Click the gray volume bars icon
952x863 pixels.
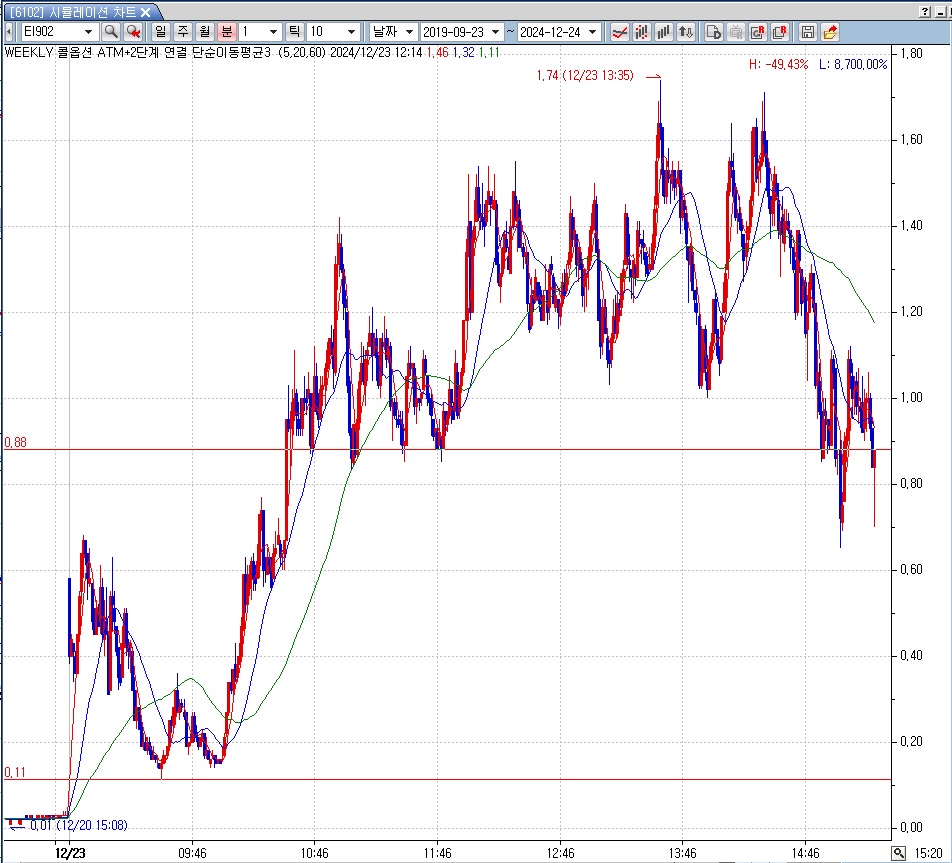point(664,32)
